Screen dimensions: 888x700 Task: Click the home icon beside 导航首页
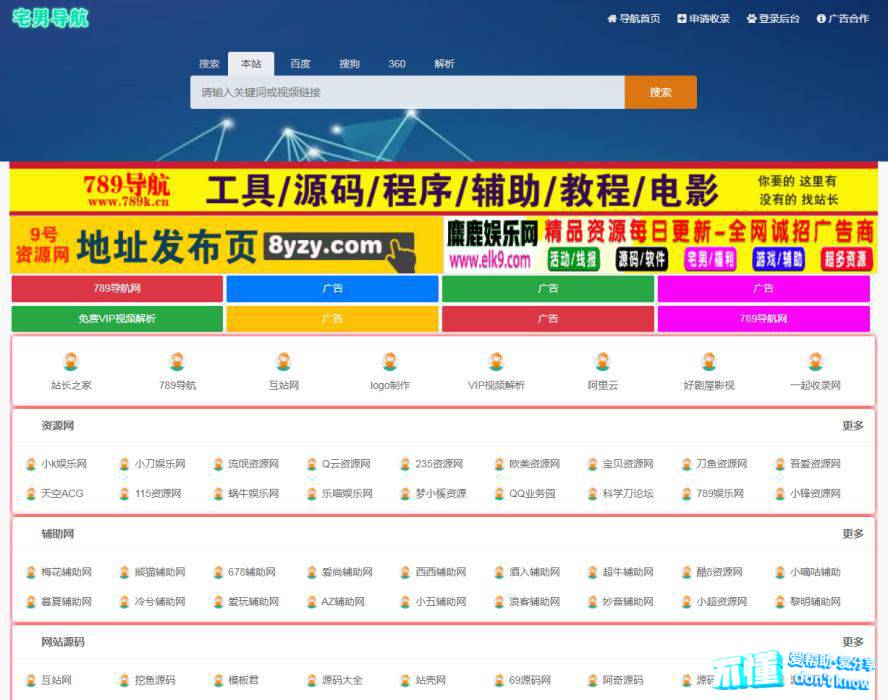tap(612, 19)
